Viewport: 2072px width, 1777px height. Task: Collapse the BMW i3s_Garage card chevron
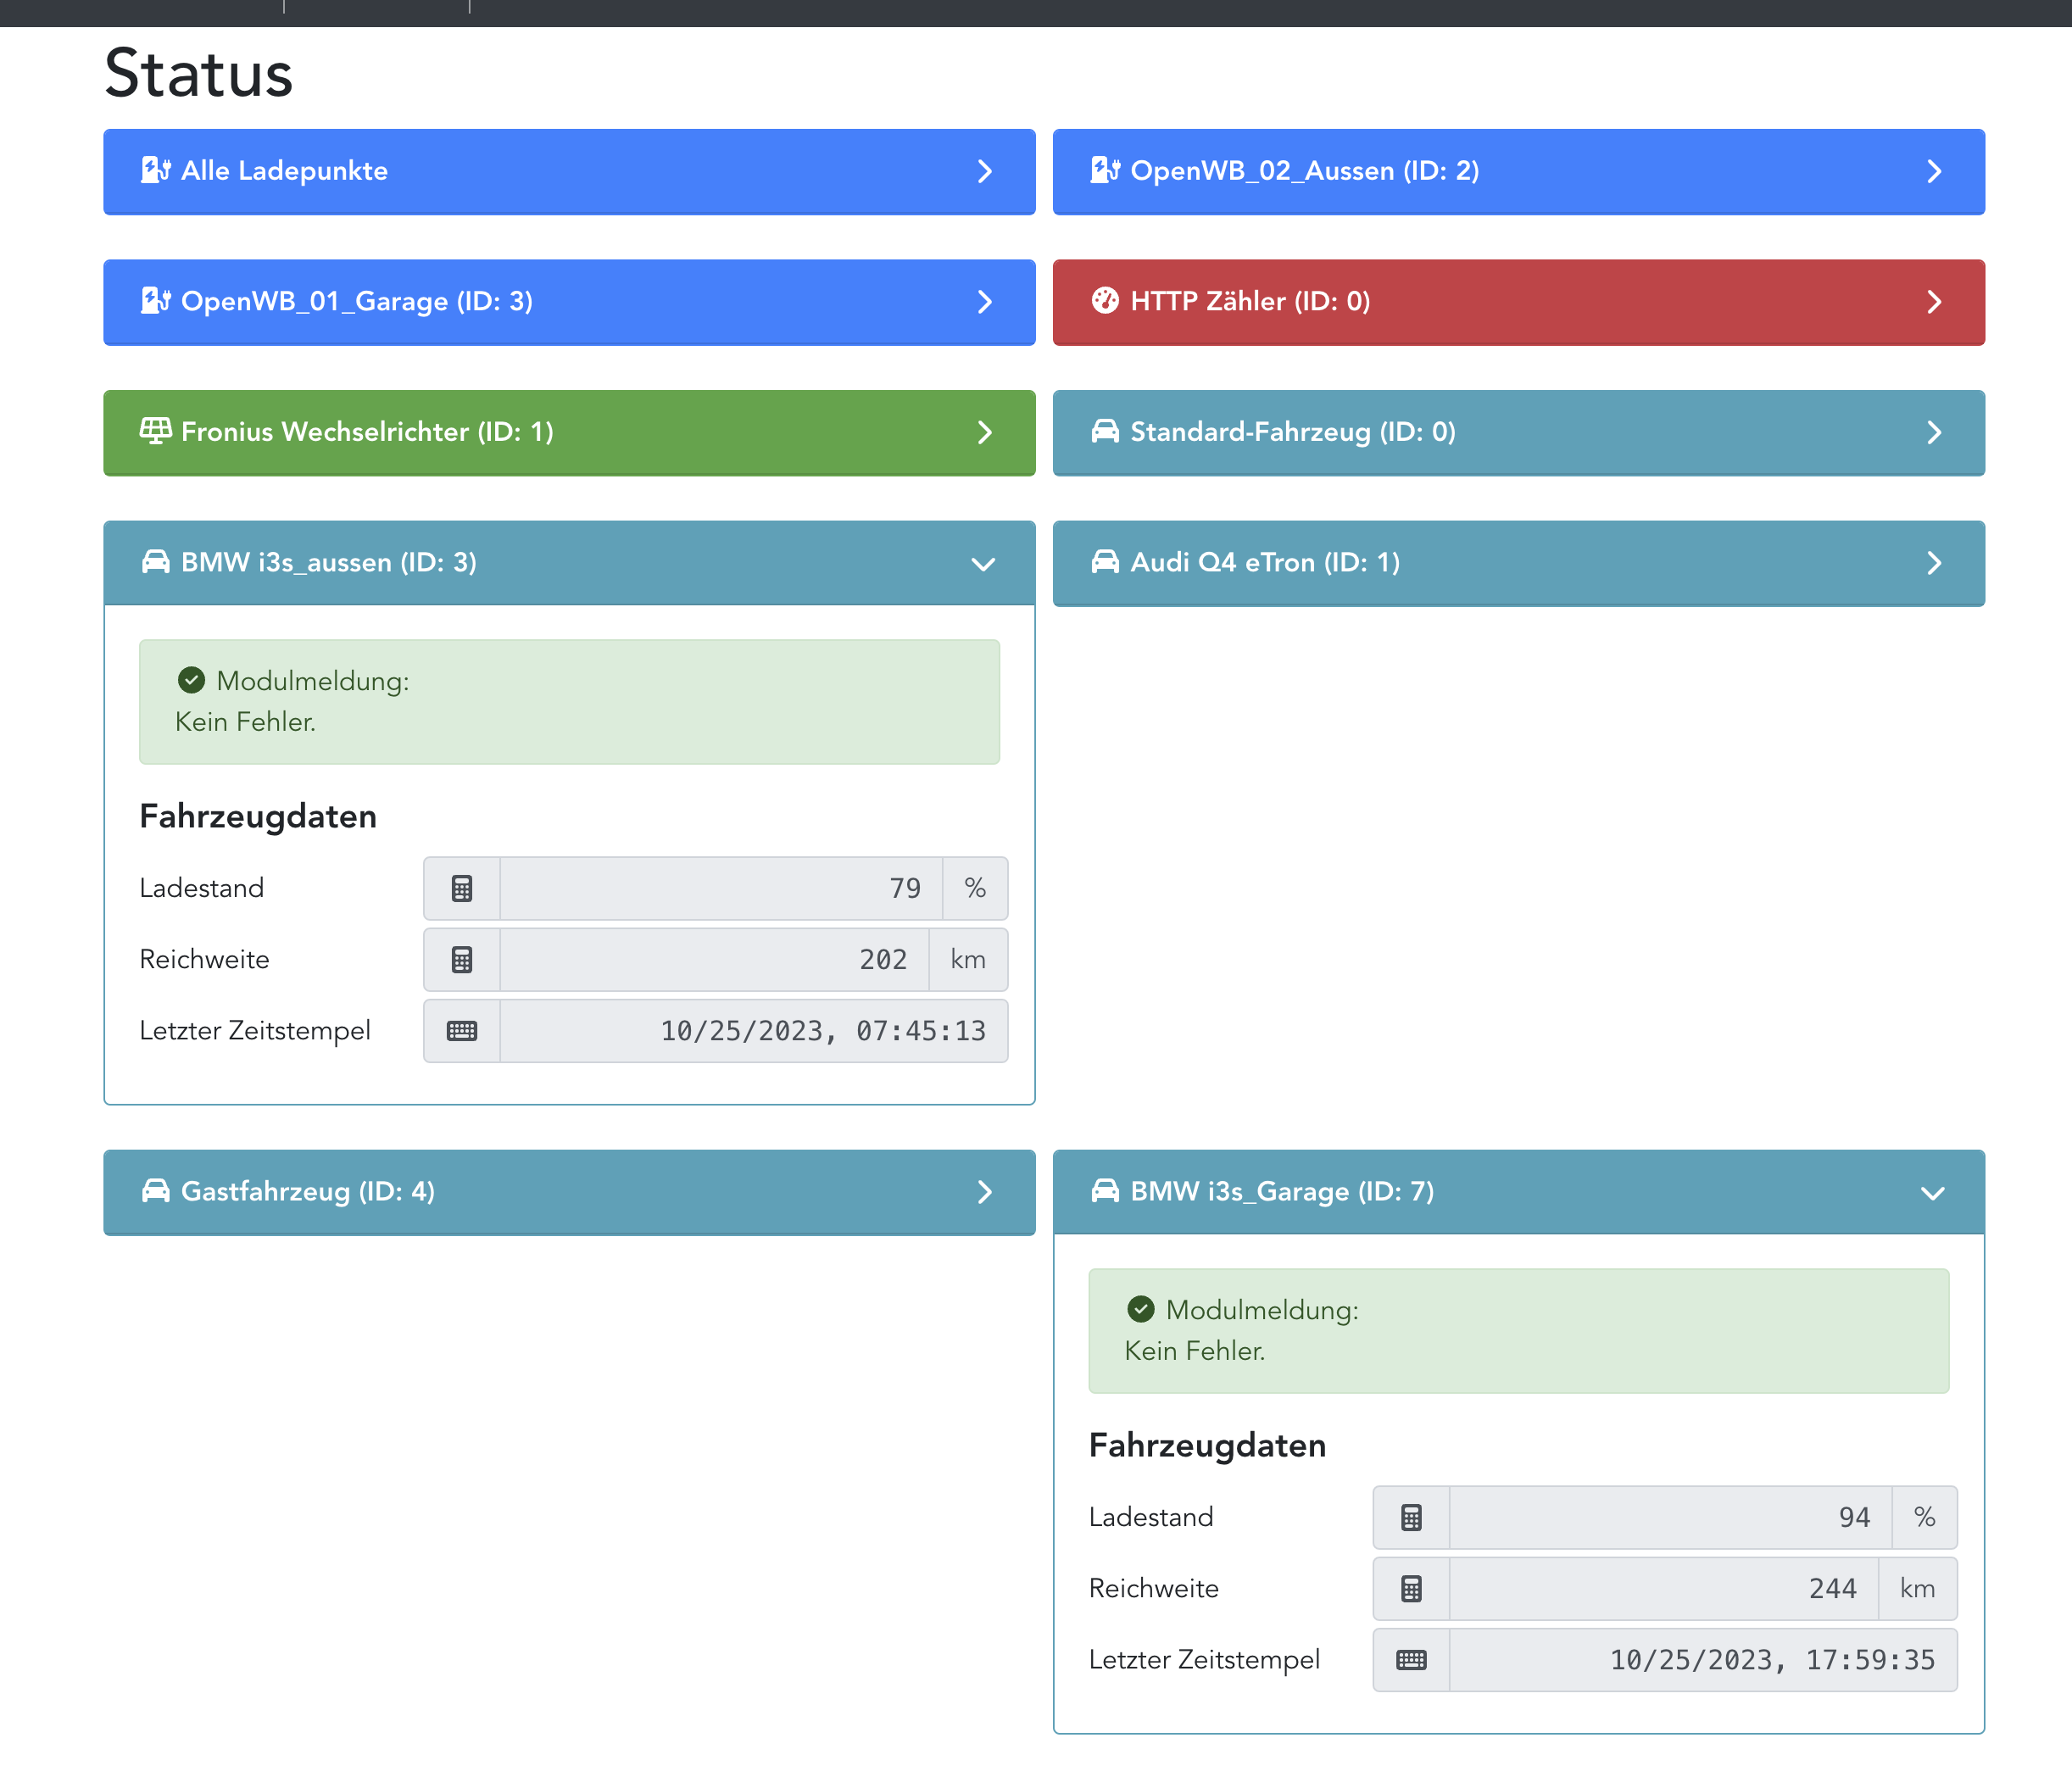[1932, 1193]
